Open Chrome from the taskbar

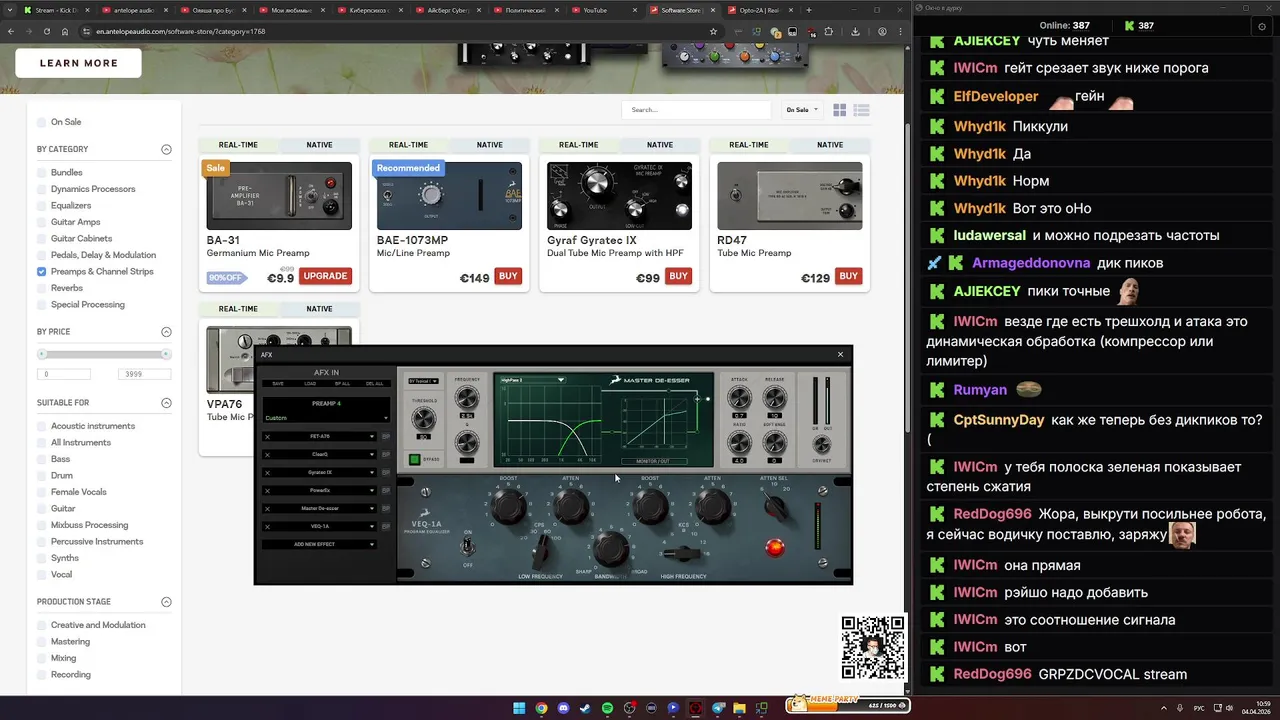click(541, 708)
